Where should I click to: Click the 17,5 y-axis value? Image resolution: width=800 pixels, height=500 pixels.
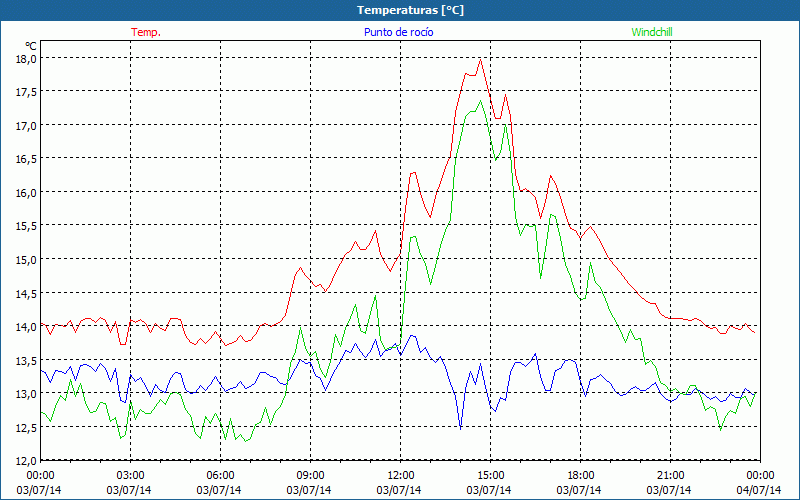[x=27, y=92]
